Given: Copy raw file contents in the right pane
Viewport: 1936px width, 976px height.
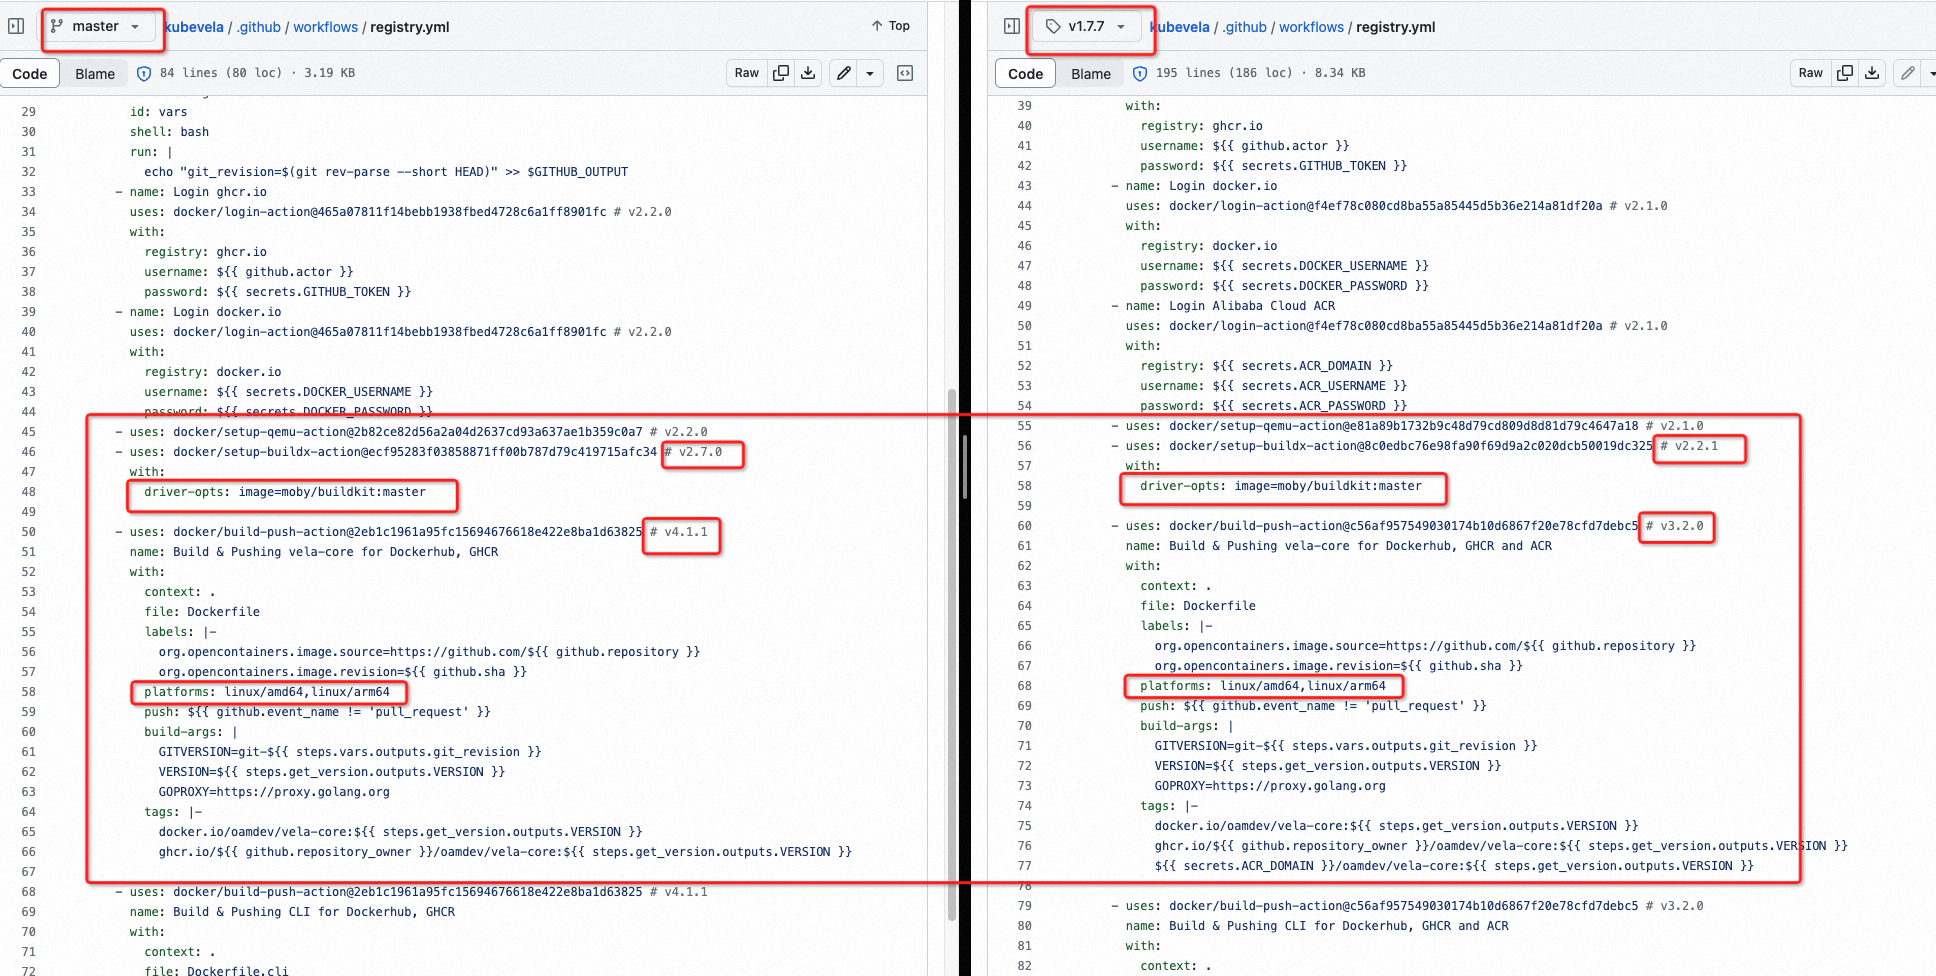Looking at the screenshot, I should tap(1844, 72).
